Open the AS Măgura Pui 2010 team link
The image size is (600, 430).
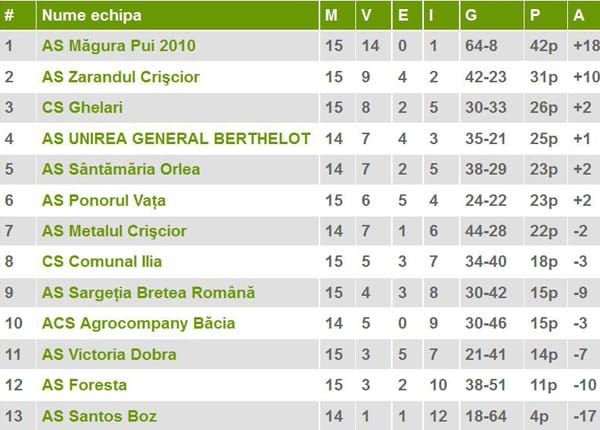click(118, 46)
